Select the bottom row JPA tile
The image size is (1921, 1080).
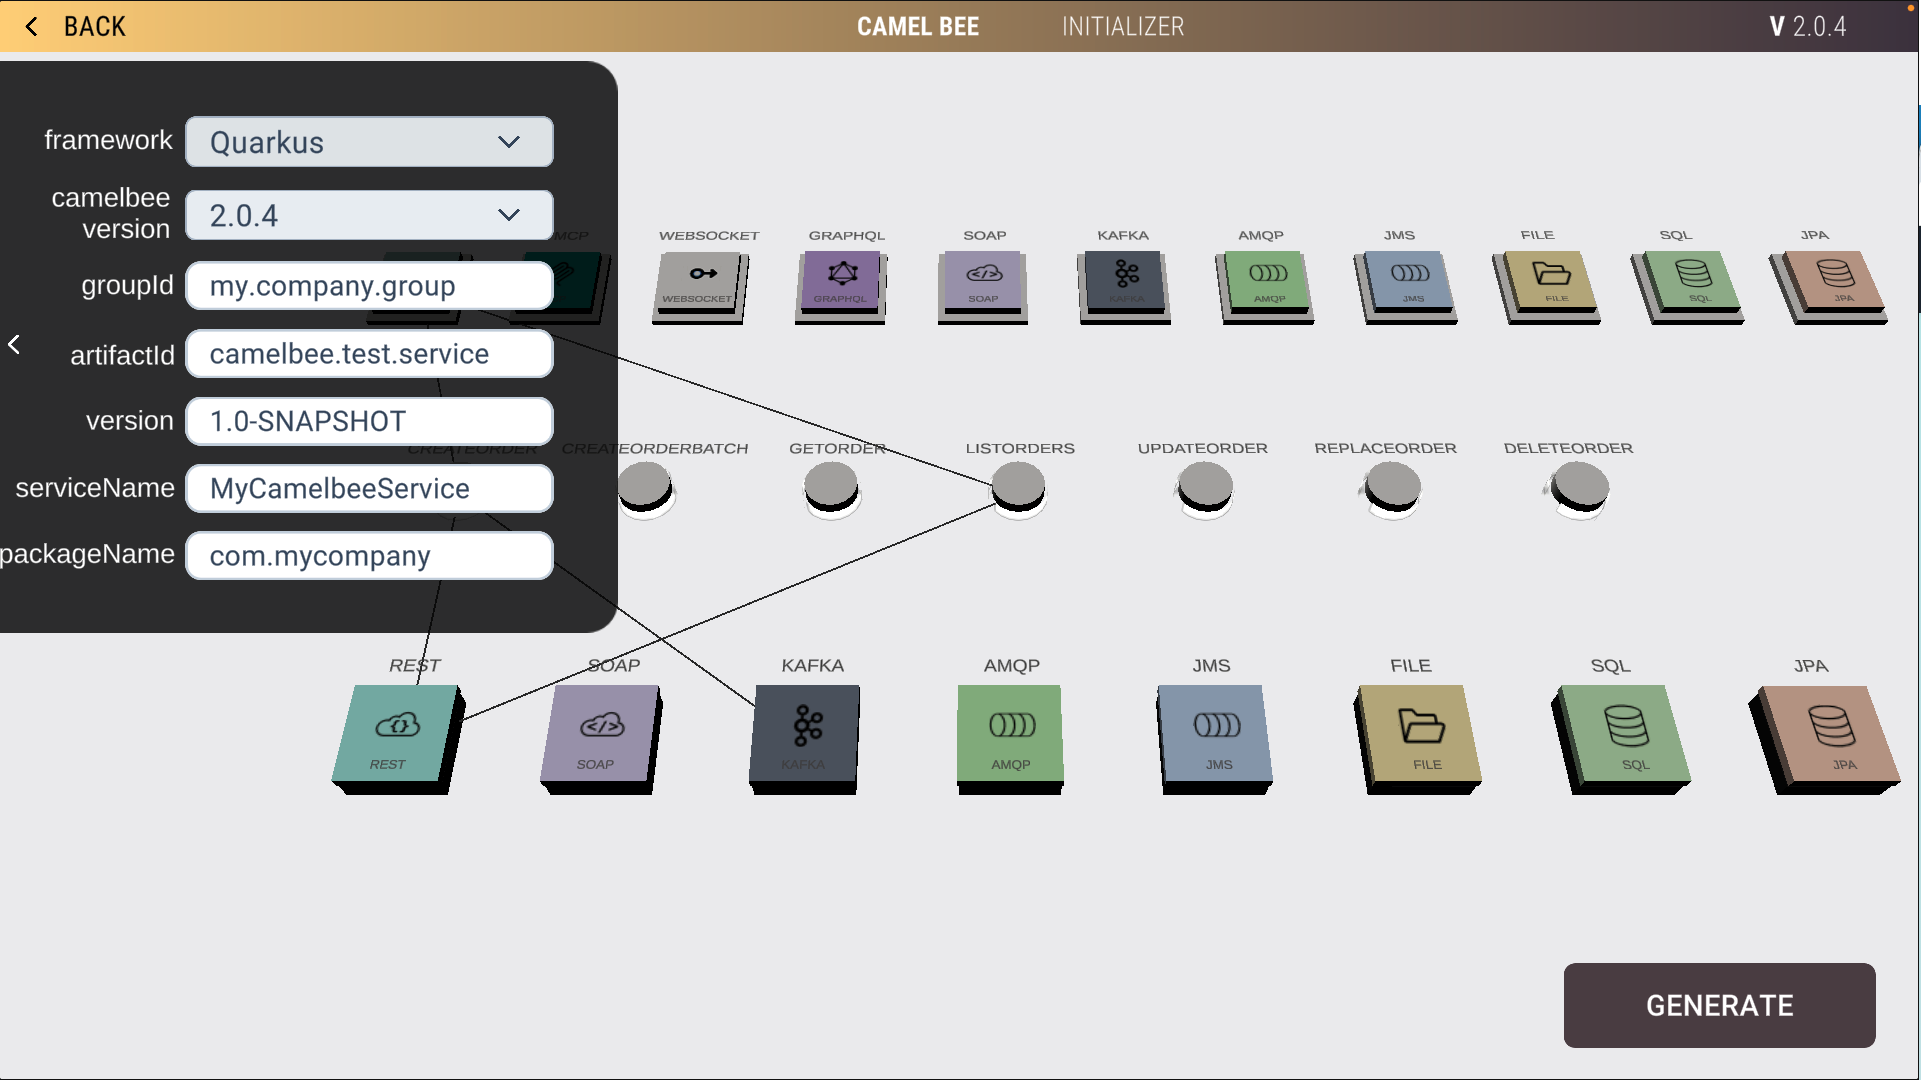1830,735
